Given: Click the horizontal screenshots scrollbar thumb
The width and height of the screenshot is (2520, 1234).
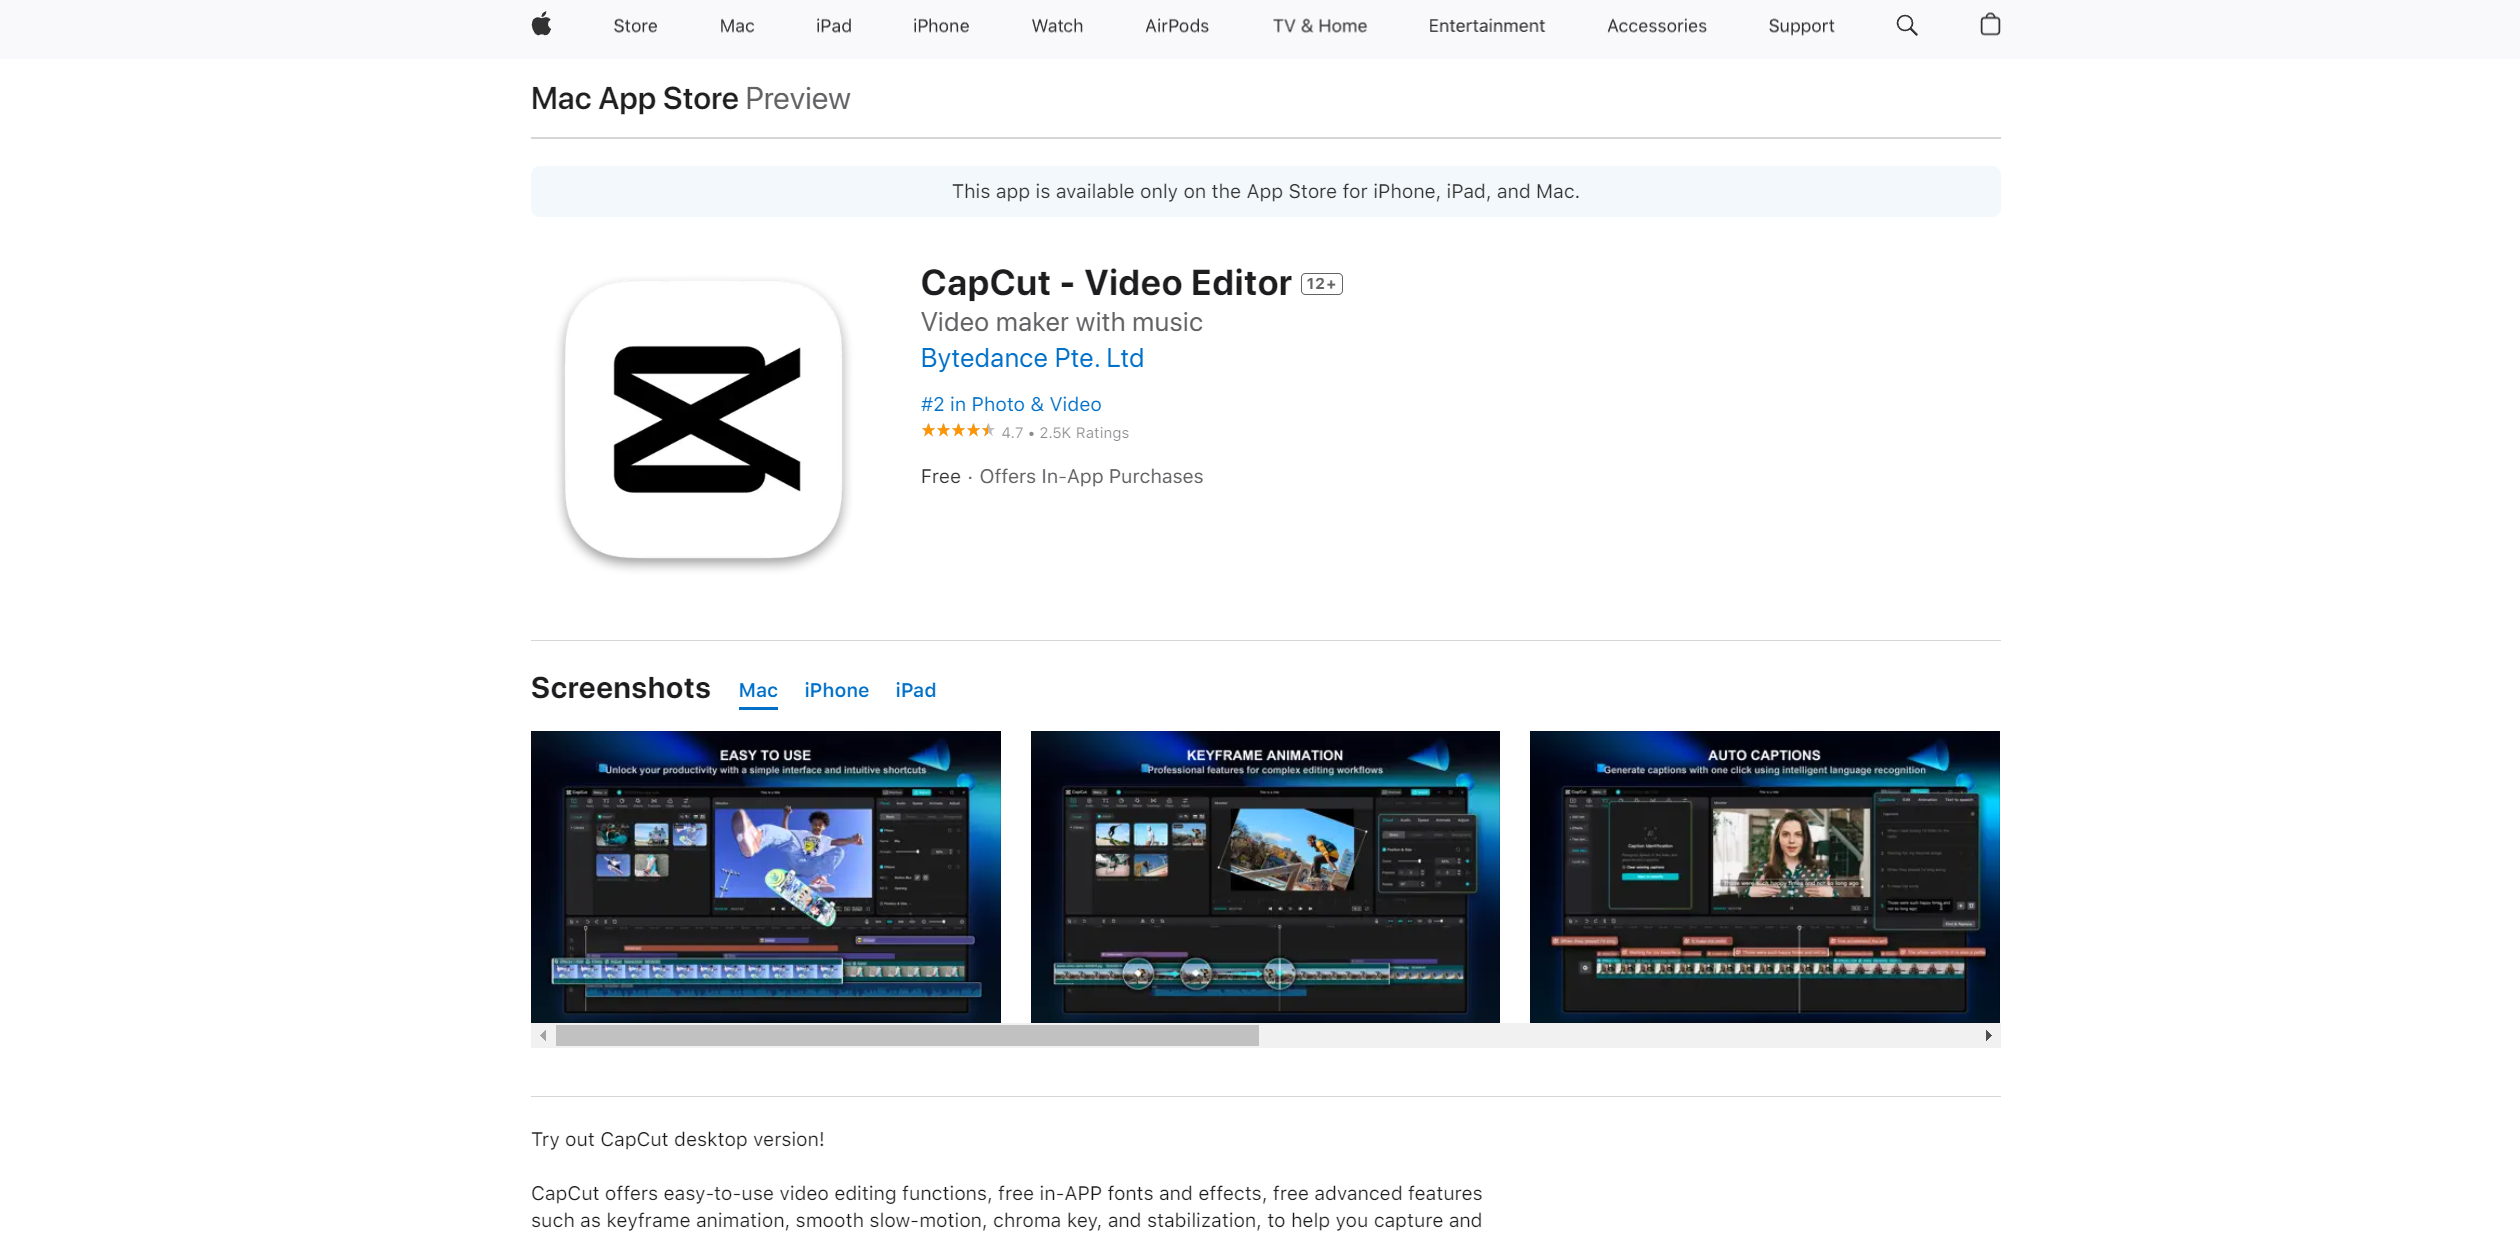Looking at the screenshot, I should point(906,1036).
